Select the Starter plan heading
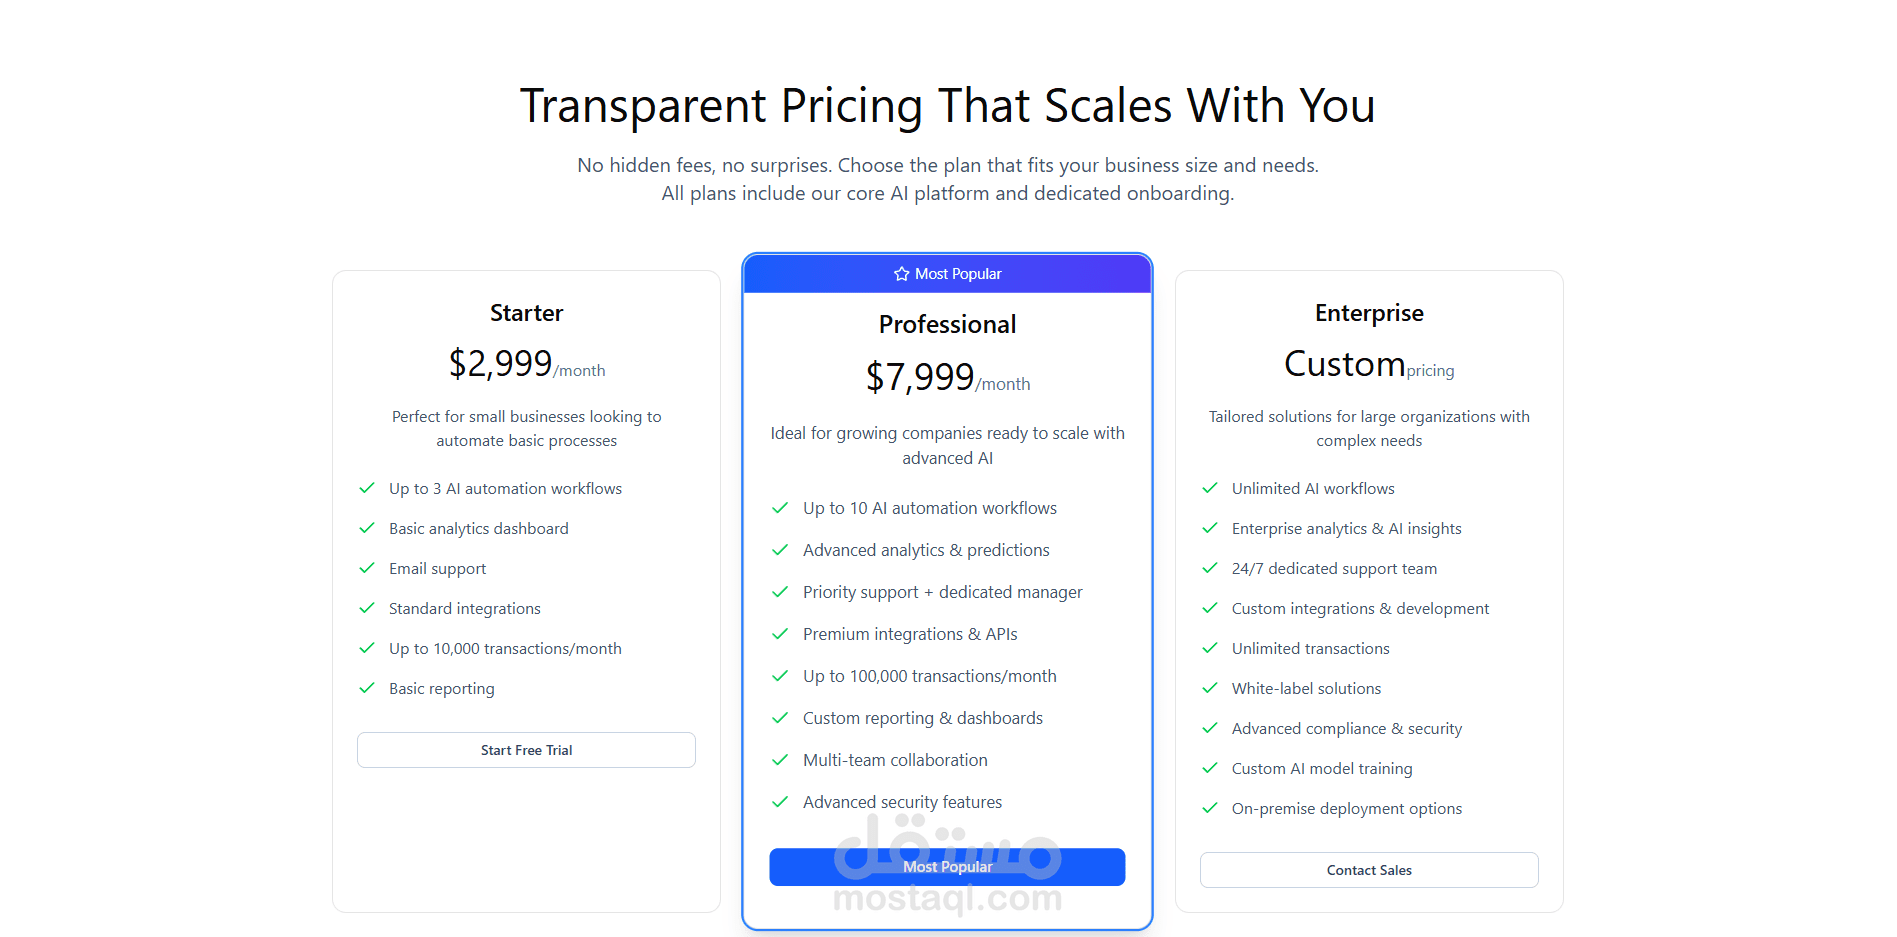Viewport: 1897px width, 937px height. [526, 313]
